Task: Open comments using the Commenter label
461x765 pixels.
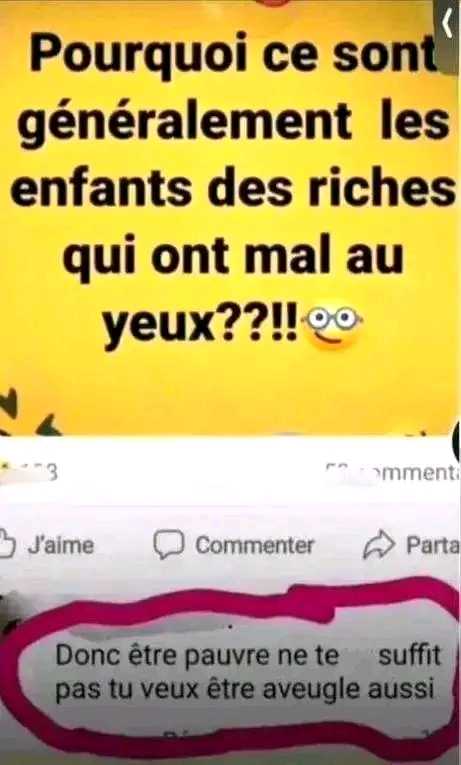Action: pyautogui.click(x=255, y=545)
